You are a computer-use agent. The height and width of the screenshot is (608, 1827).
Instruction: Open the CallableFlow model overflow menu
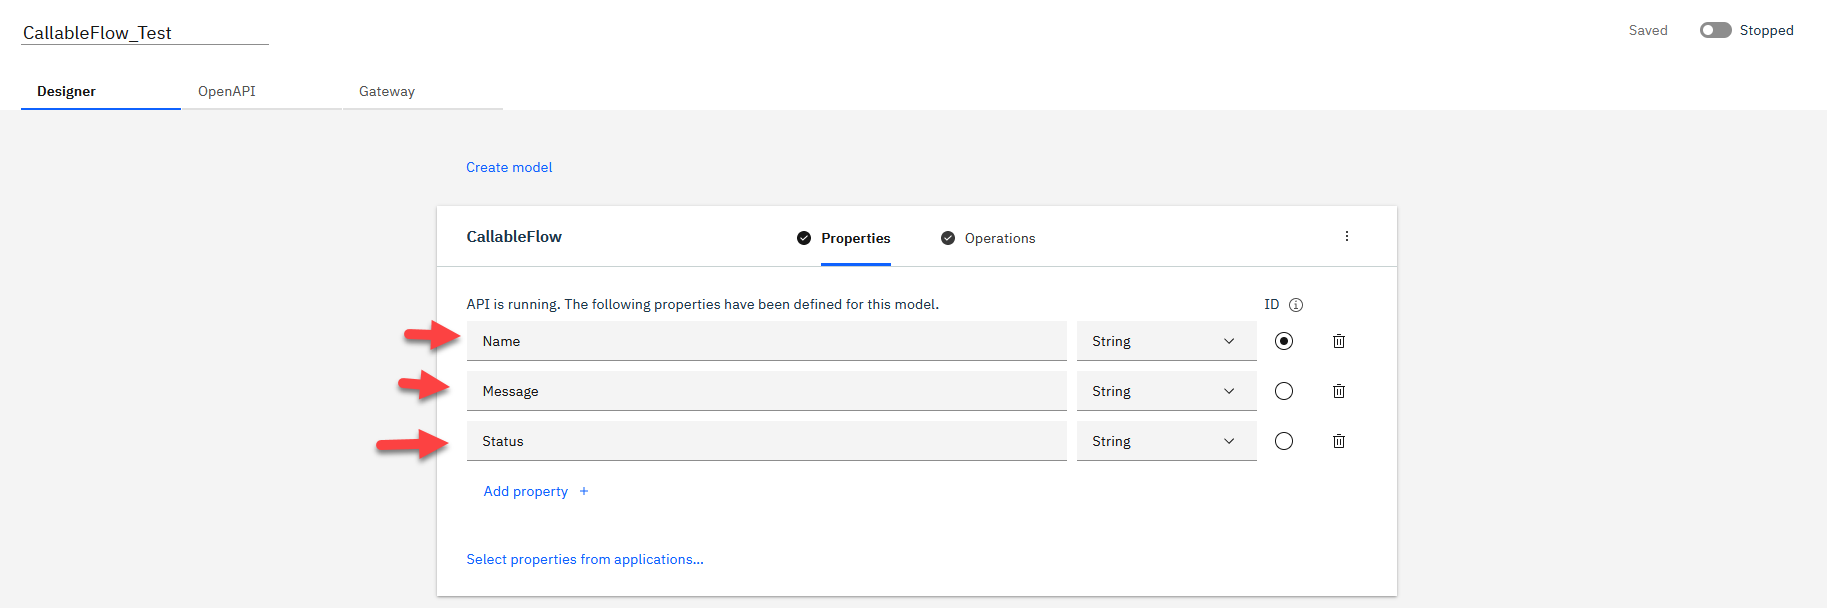pos(1346,237)
